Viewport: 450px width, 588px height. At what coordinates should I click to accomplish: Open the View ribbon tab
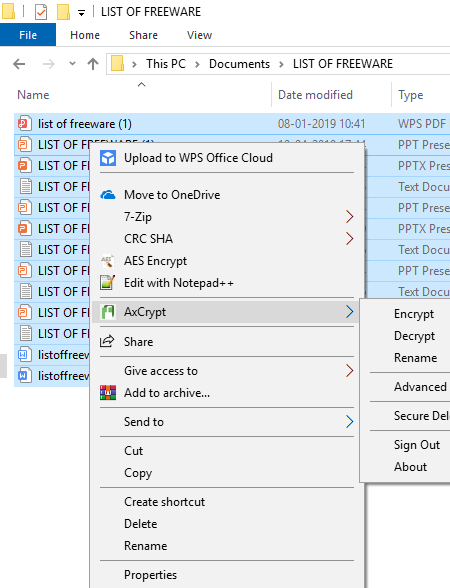[x=200, y=35]
